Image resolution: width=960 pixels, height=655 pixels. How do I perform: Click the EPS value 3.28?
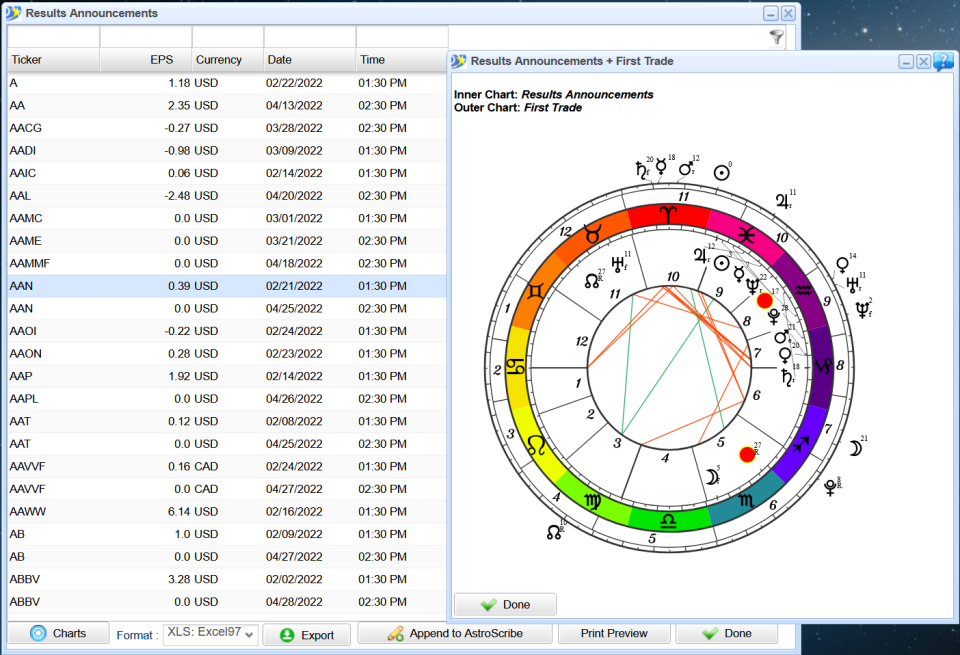179,579
